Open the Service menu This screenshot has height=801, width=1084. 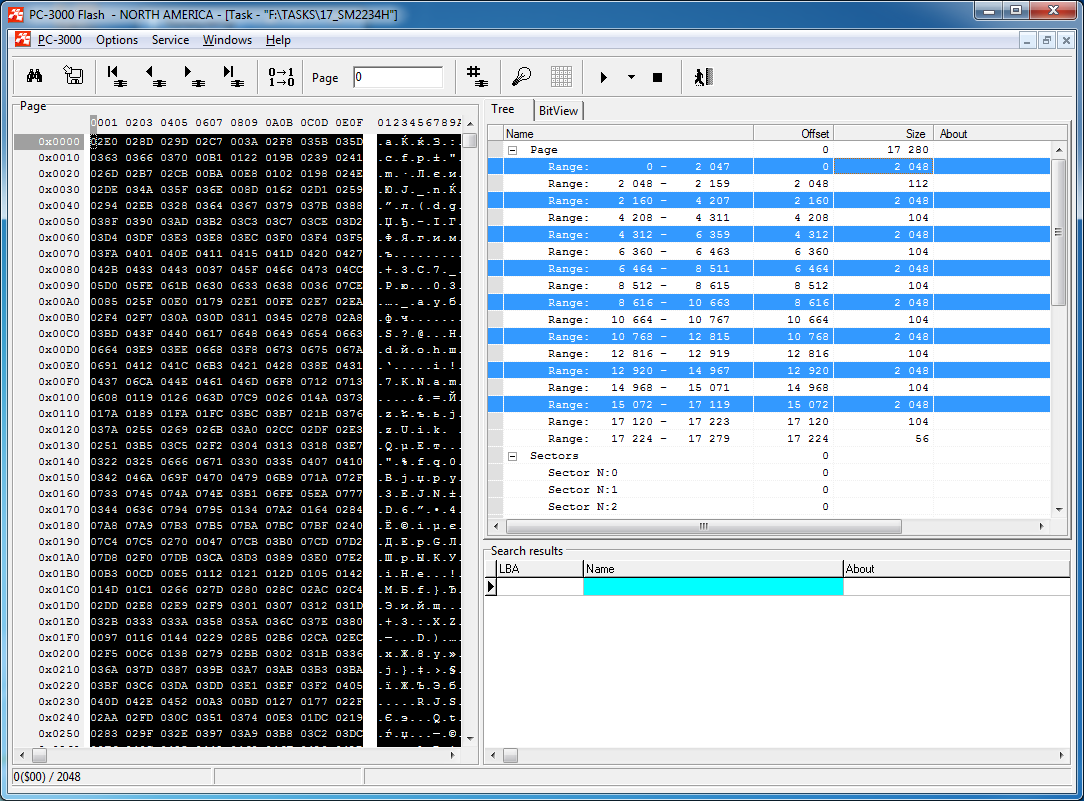pyautogui.click(x=170, y=40)
